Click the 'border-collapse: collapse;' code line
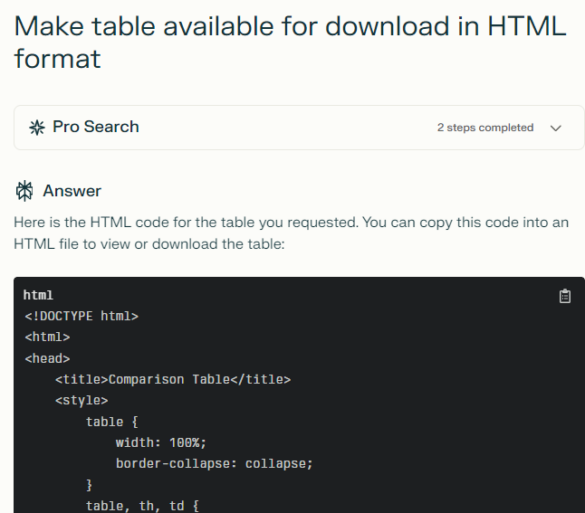The image size is (585, 513). 214,463
